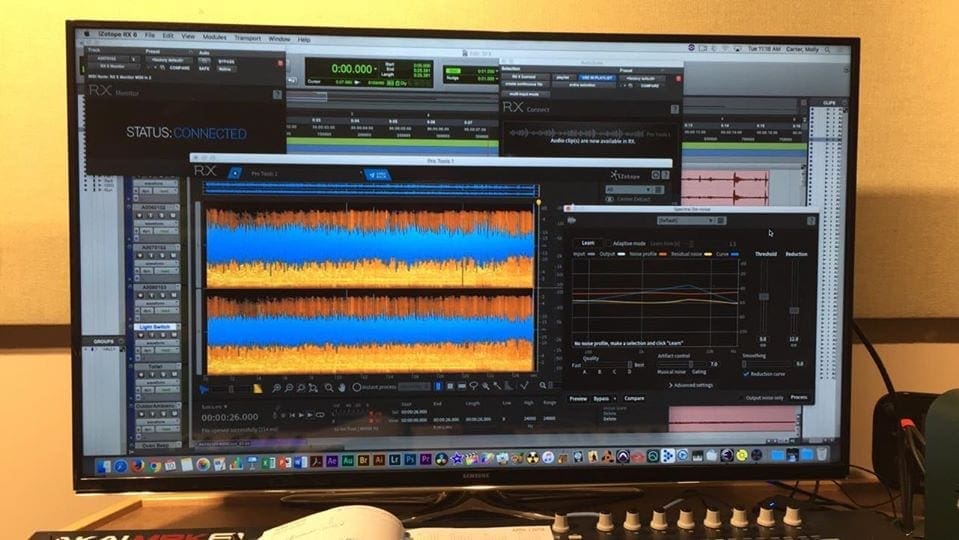Open the De-noise preset menu icon
This screenshot has width=959, height=540.
click(721, 221)
